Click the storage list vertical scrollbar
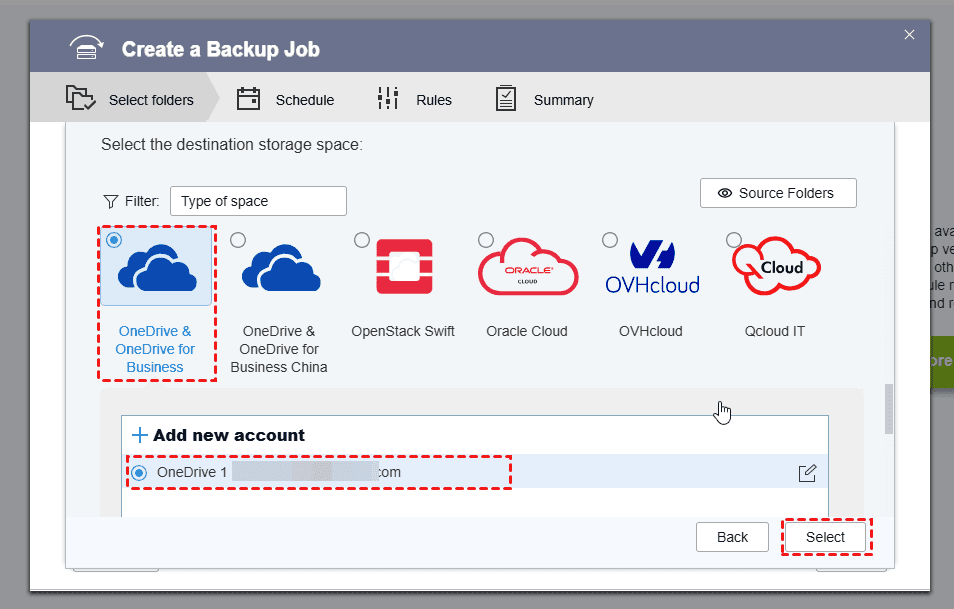Viewport: 954px width, 609px height. tap(889, 409)
